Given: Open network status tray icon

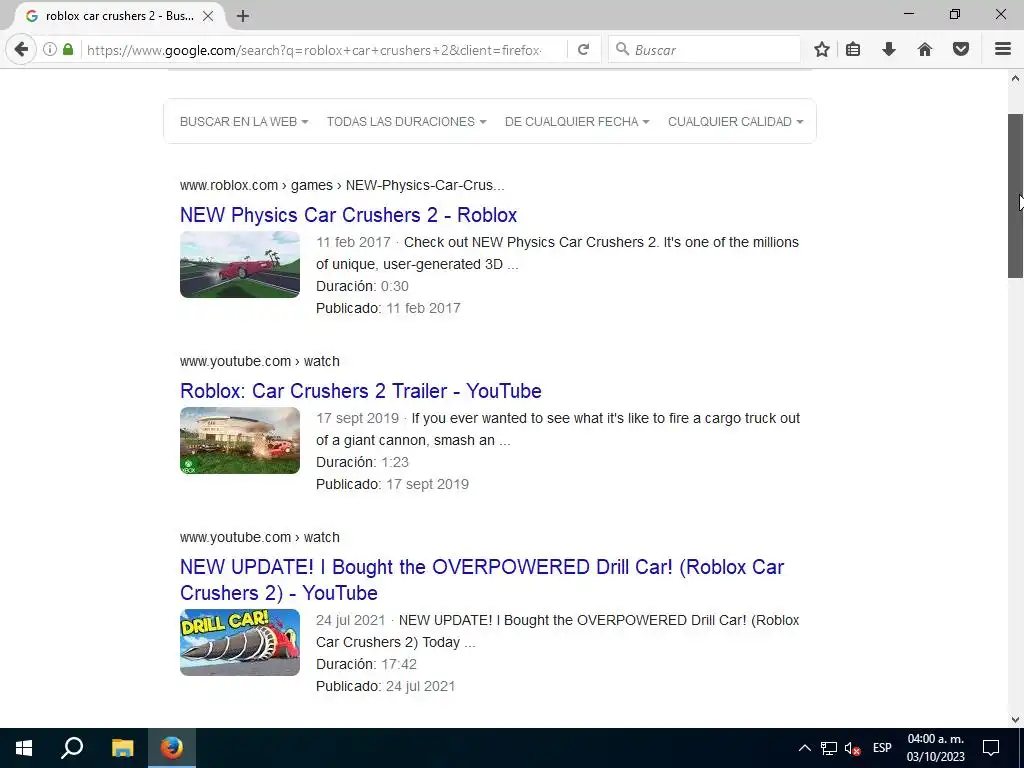Looking at the screenshot, I should point(829,748).
